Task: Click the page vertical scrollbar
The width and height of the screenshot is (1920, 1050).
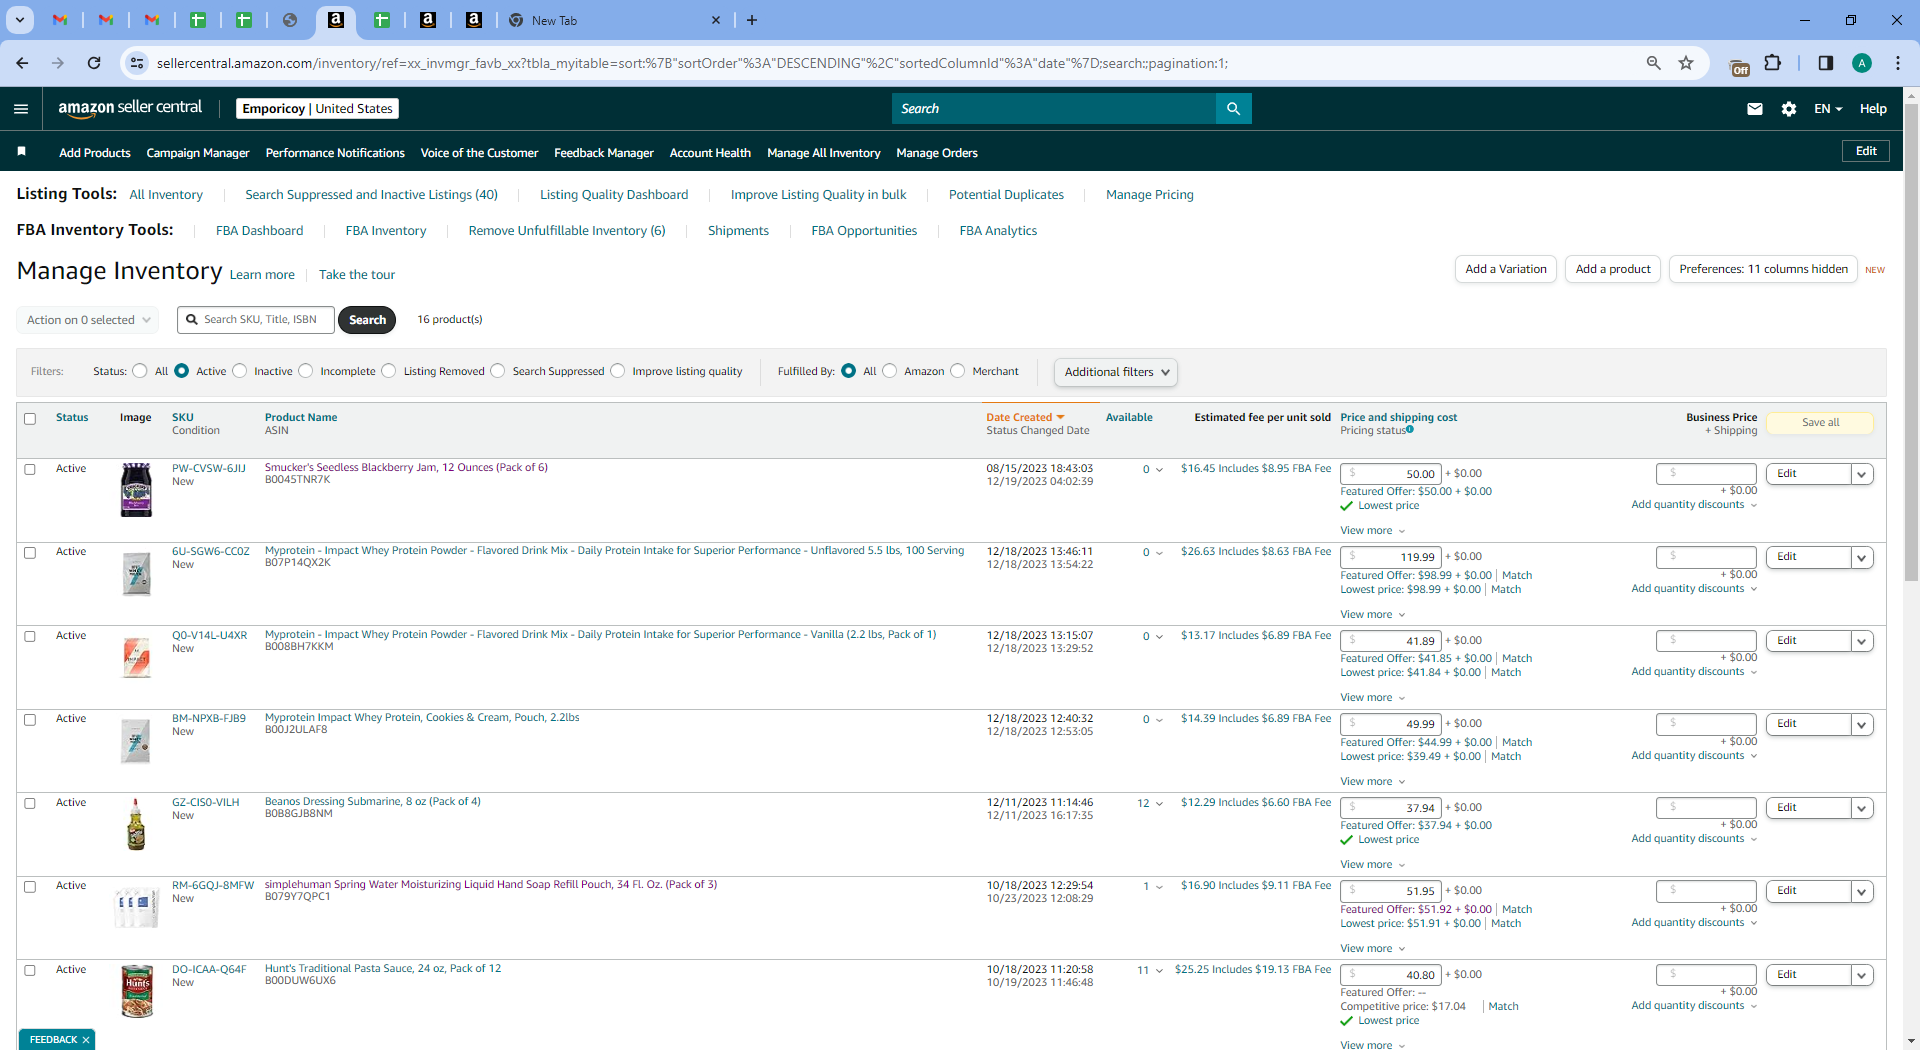Action: click(1911, 341)
